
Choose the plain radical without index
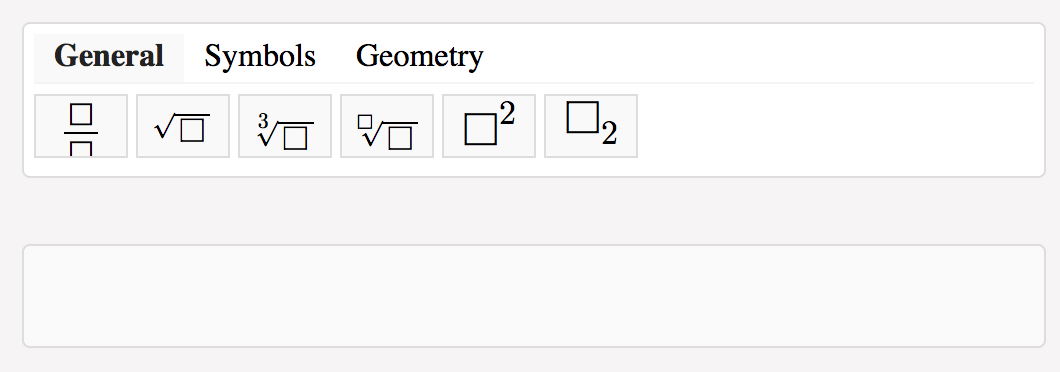[x=183, y=126]
